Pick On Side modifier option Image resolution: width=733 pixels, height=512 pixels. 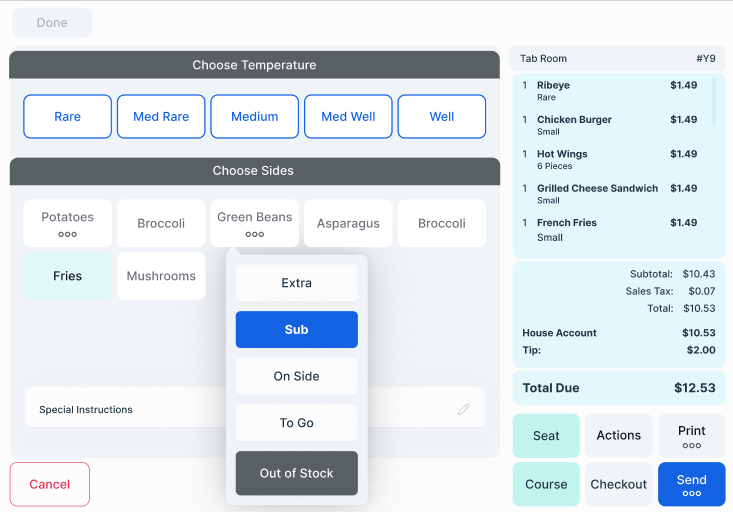pyautogui.click(x=296, y=376)
